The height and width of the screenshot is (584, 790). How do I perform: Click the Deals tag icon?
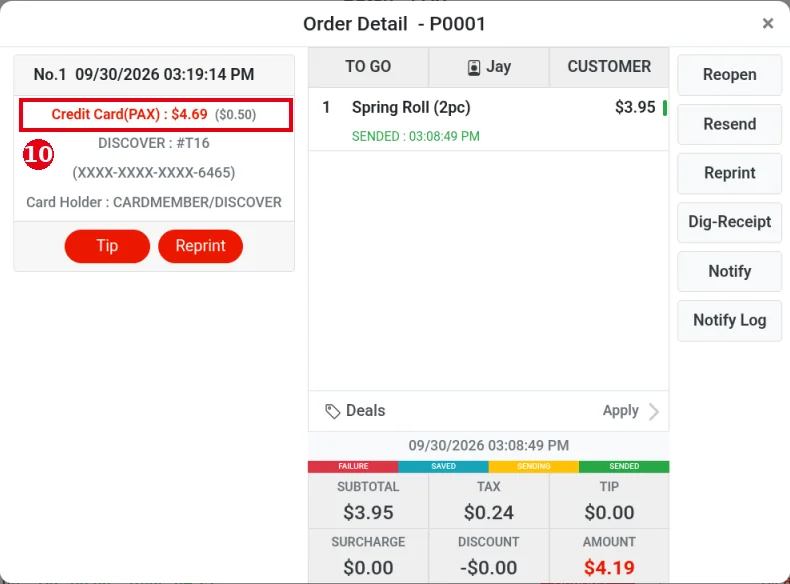click(x=333, y=411)
